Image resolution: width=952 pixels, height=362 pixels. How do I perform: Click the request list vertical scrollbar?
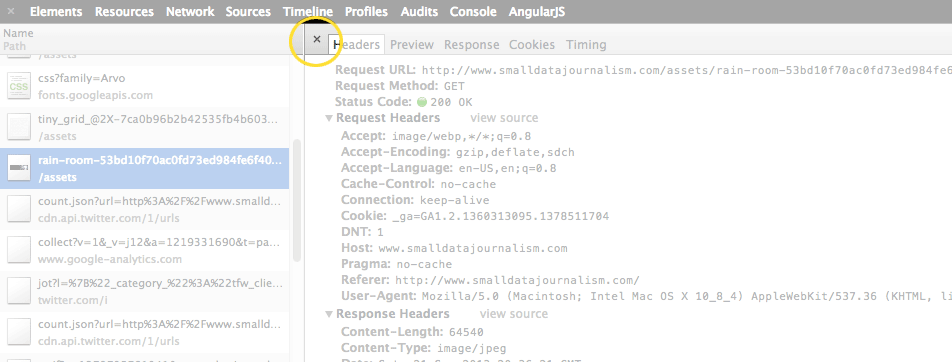click(x=296, y=201)
